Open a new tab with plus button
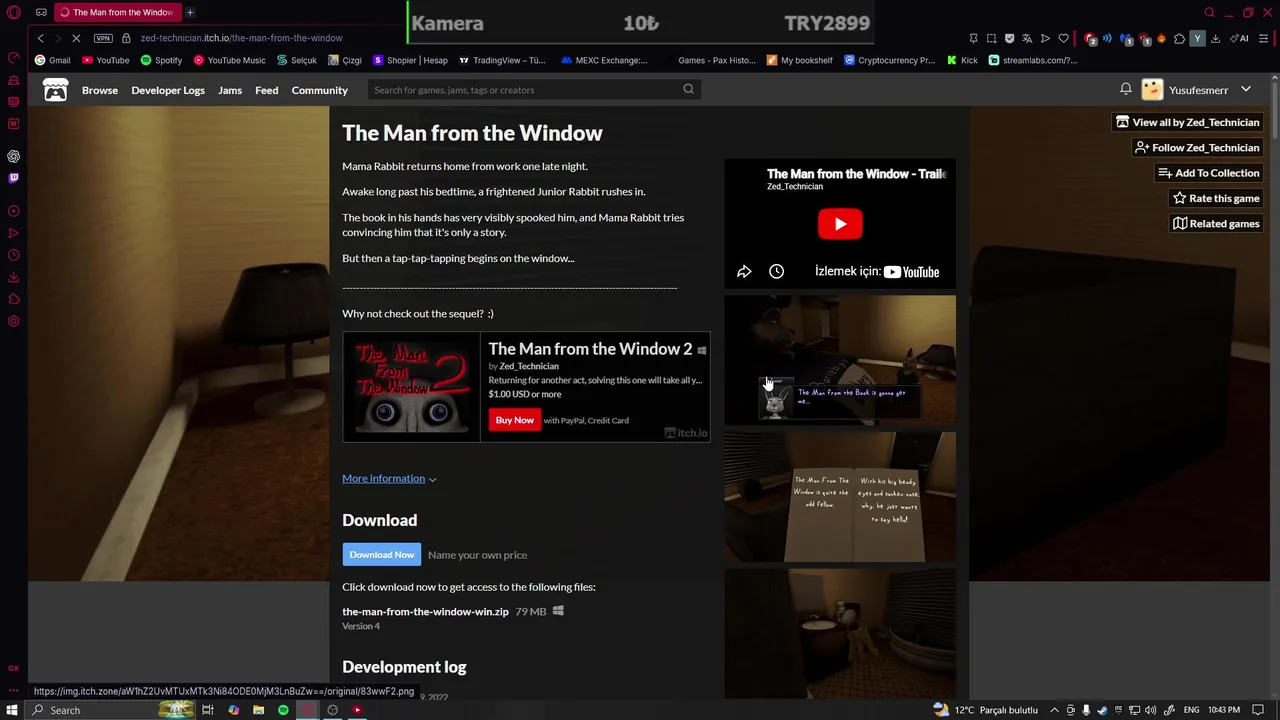This screenshot has height=720, width=1280. click(x=190, y=12)
